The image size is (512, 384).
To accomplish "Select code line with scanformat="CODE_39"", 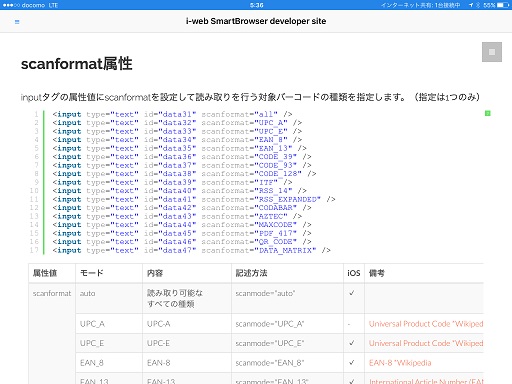I will (x=182, y=157).
